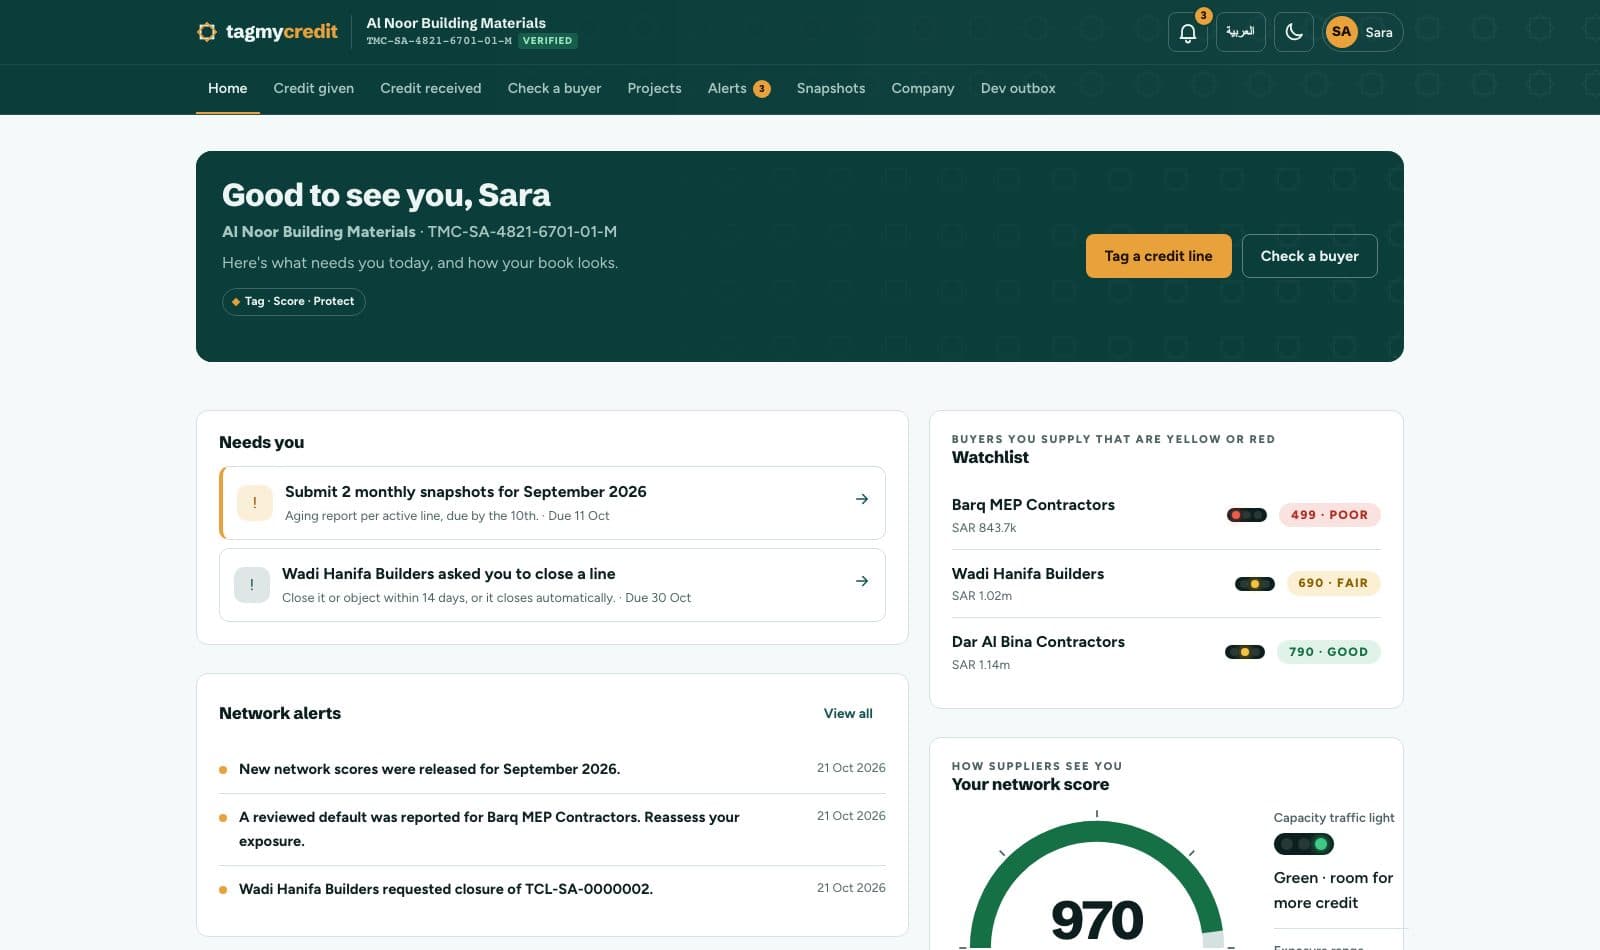This screenshot has height=950, width=1600.
Task: Open the Credit received tab
Action: (x=431, y=88)
